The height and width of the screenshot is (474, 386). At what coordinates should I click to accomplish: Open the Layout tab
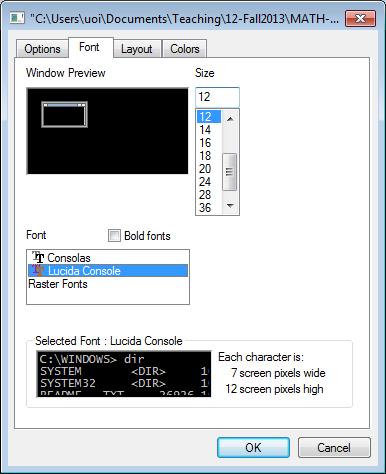point(137,49)
